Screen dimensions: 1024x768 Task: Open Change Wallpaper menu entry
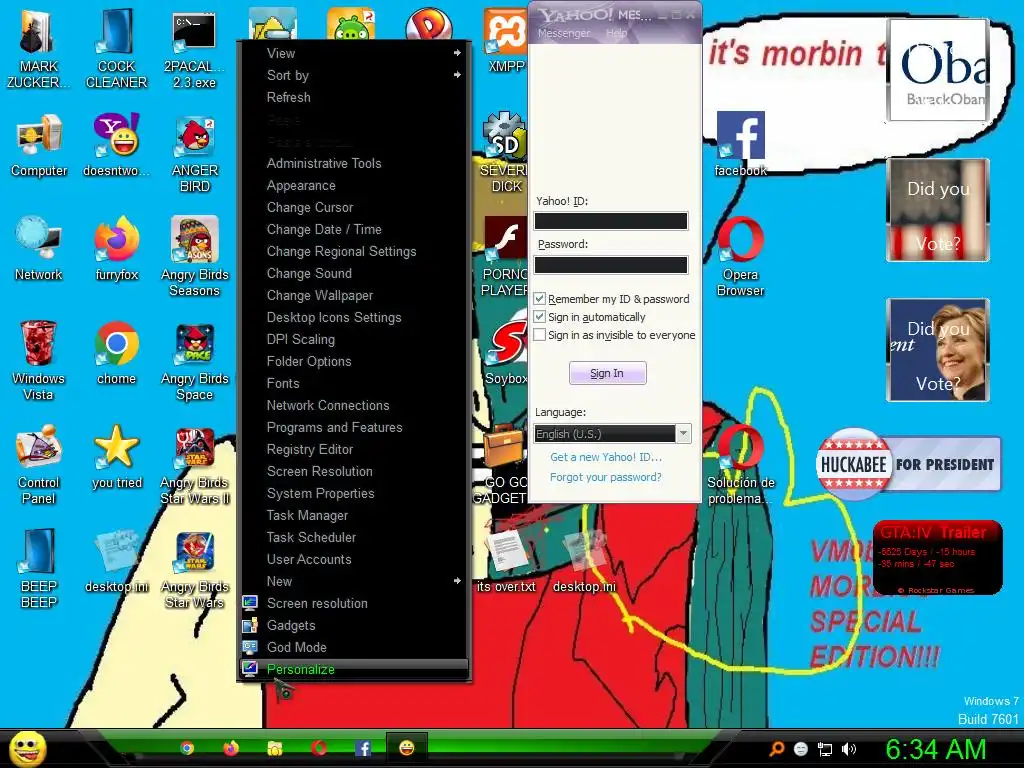point(354,295)
